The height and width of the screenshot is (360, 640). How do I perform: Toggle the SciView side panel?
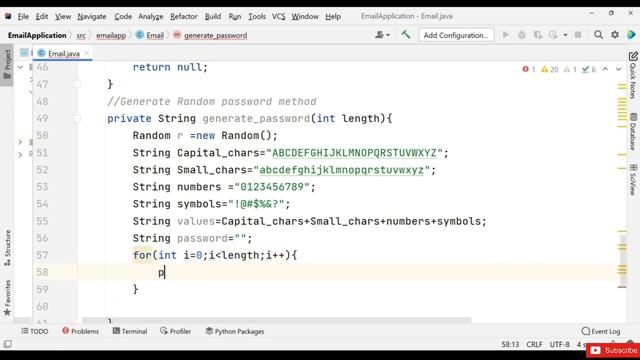[633, 179]
